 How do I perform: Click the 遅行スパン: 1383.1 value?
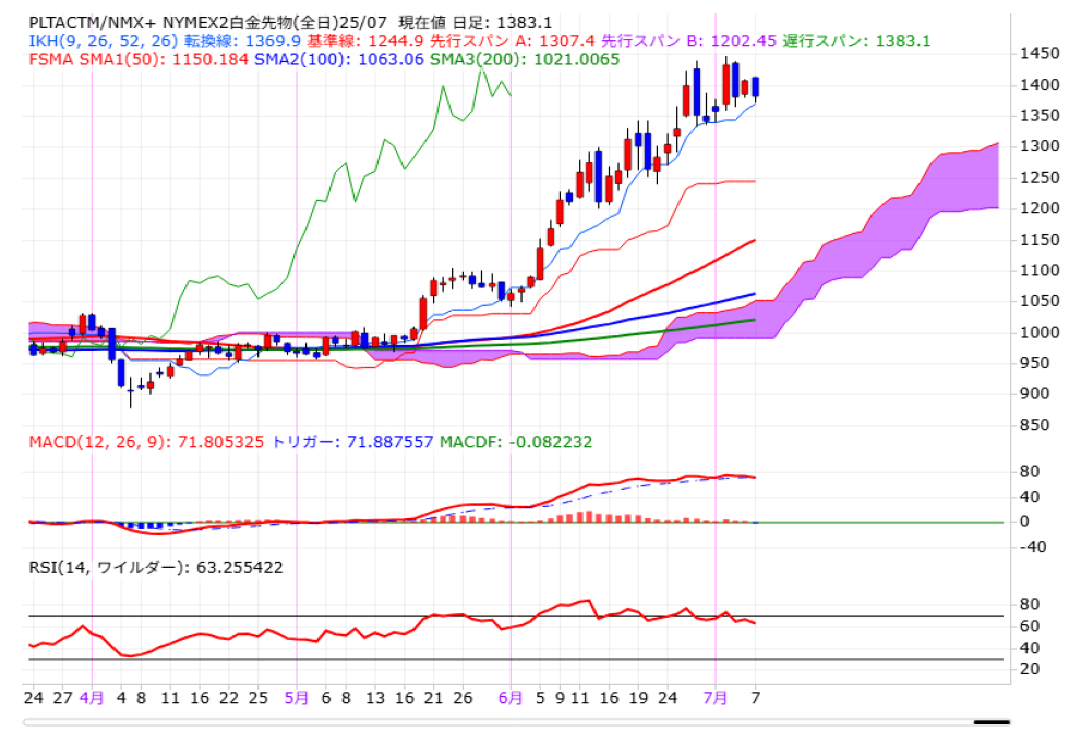click(x=856, y=41)
